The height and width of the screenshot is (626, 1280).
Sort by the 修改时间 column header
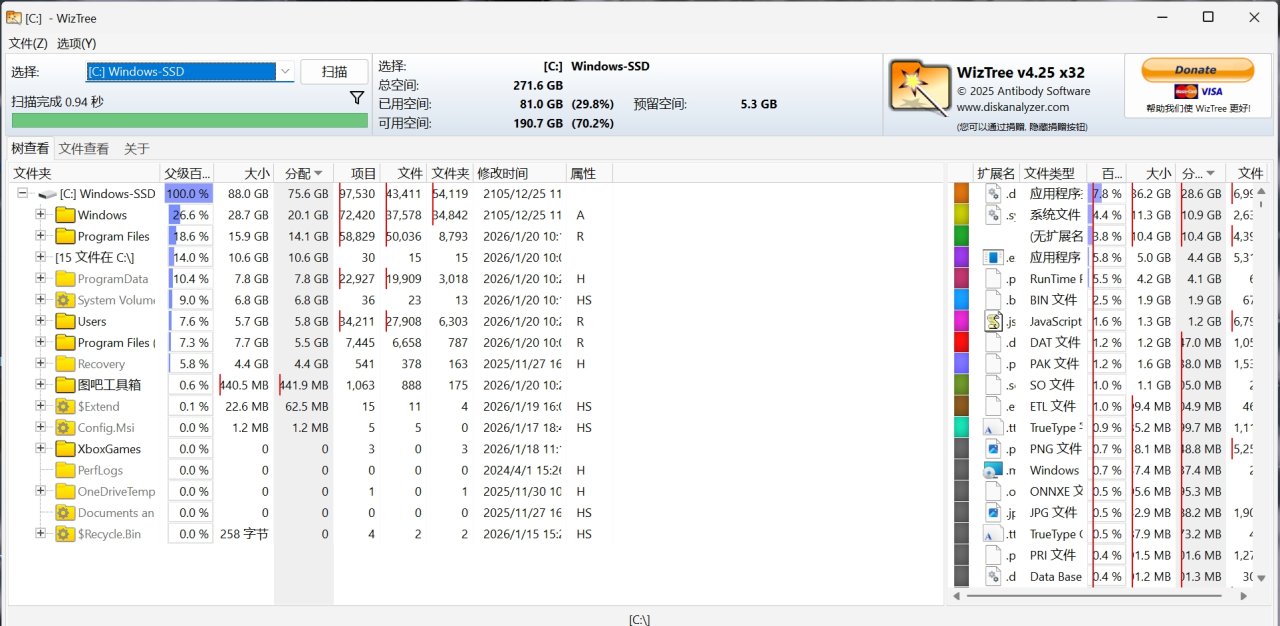(520, 173)
